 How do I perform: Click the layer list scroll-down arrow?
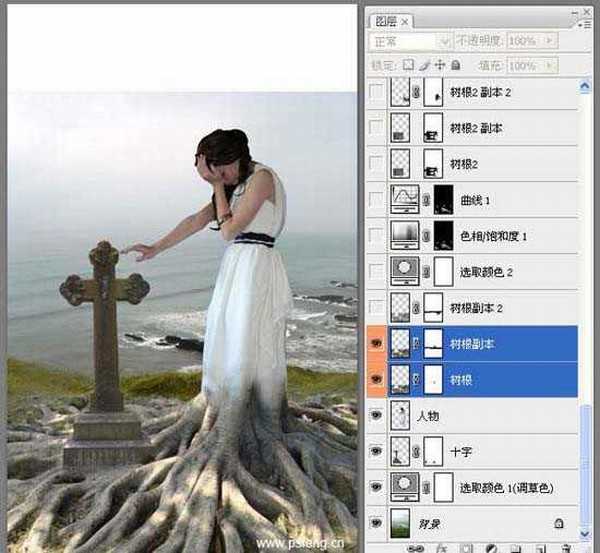tap(585, 533)
